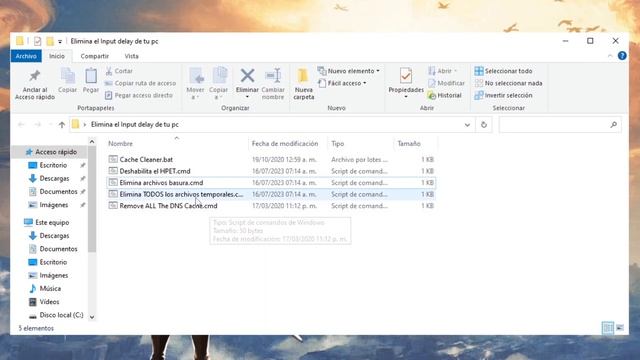Click the red Eliminar icon
Screen dimensions: 640x360
pos(247,76)
